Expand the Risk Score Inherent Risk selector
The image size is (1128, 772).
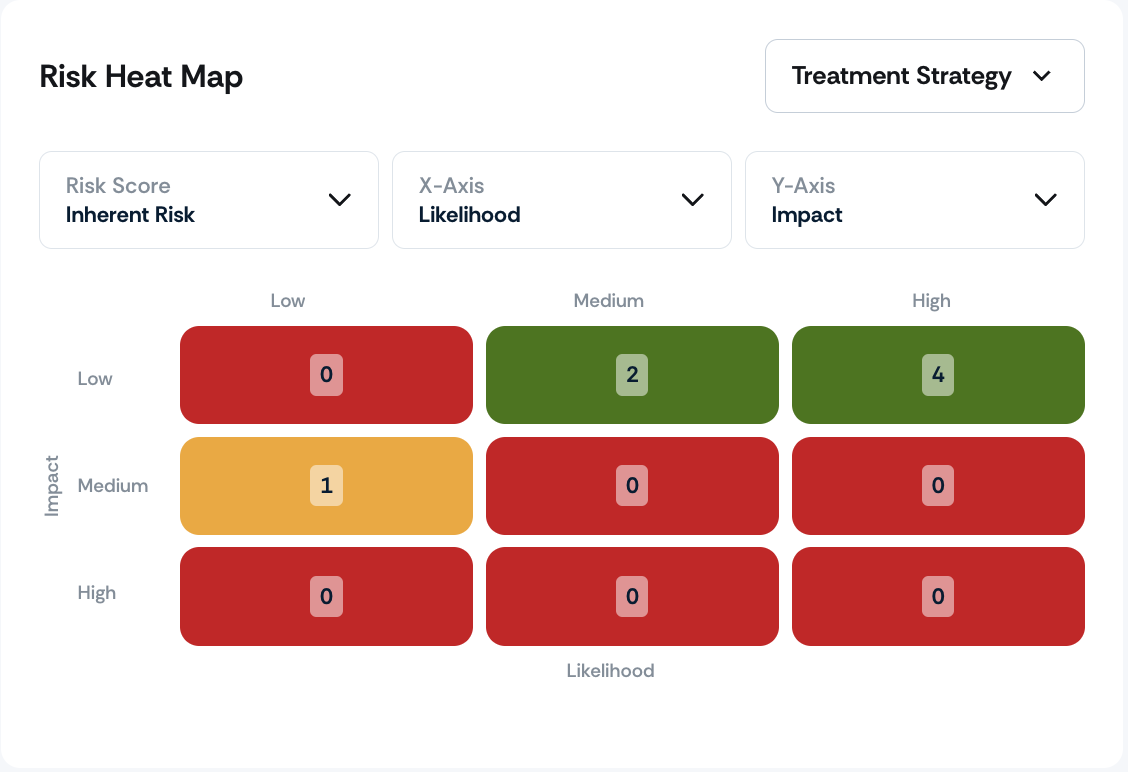point(209,200)
